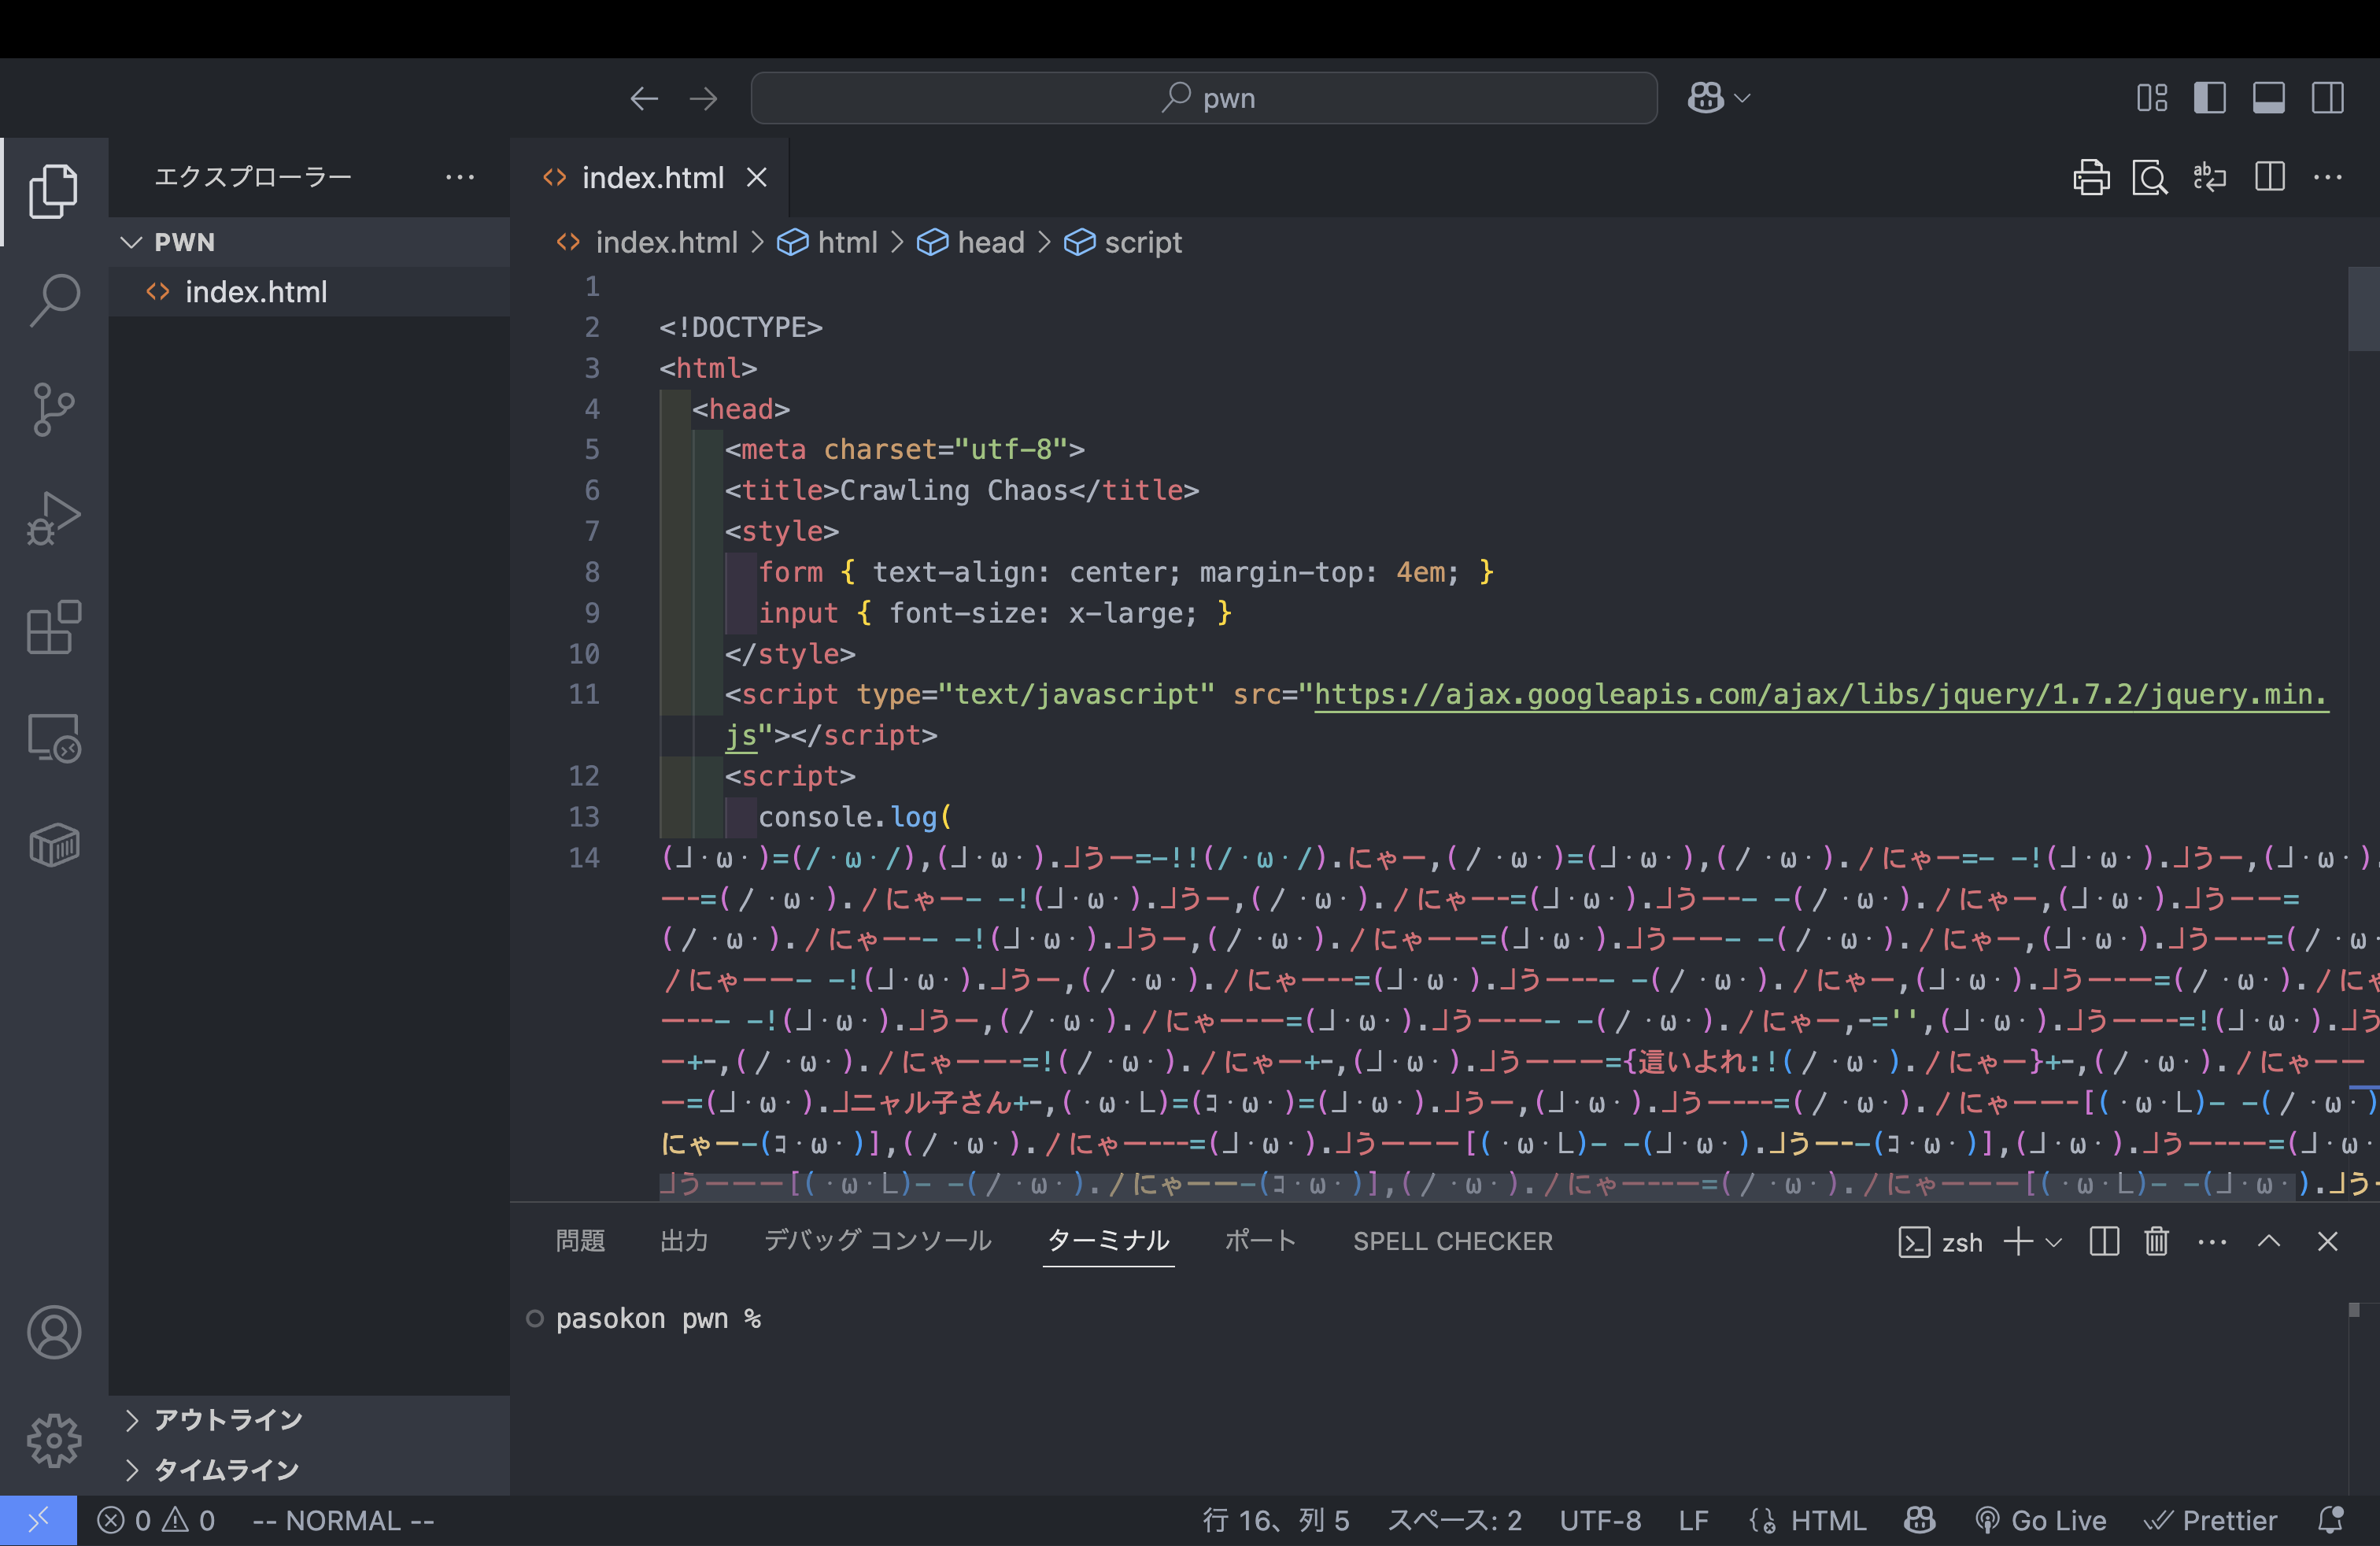Open the new terminal launch profile dropdown

[x=2054, y=1242]
